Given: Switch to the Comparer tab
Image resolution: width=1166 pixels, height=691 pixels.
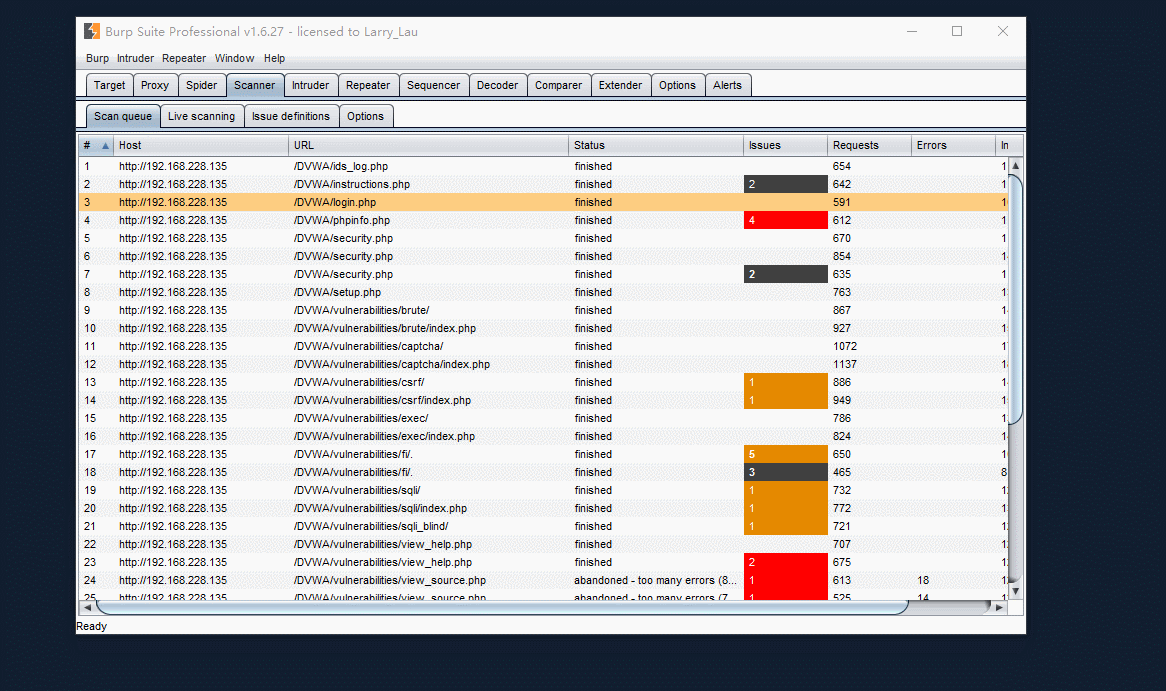Looking at the screenshot, I should [558, 86].
